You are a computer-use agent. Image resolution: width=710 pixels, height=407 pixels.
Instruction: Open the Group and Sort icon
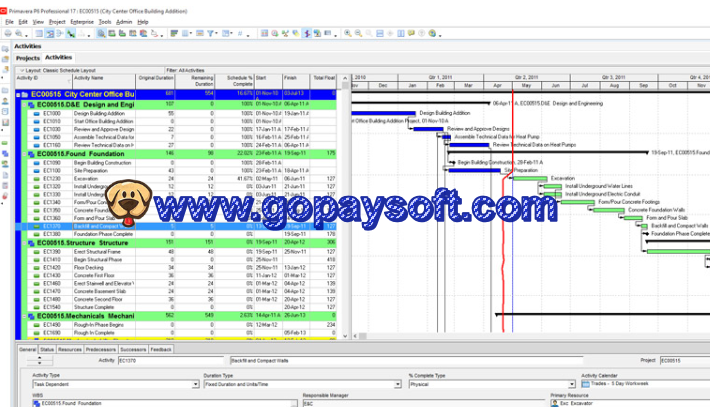tap(225, 34)
